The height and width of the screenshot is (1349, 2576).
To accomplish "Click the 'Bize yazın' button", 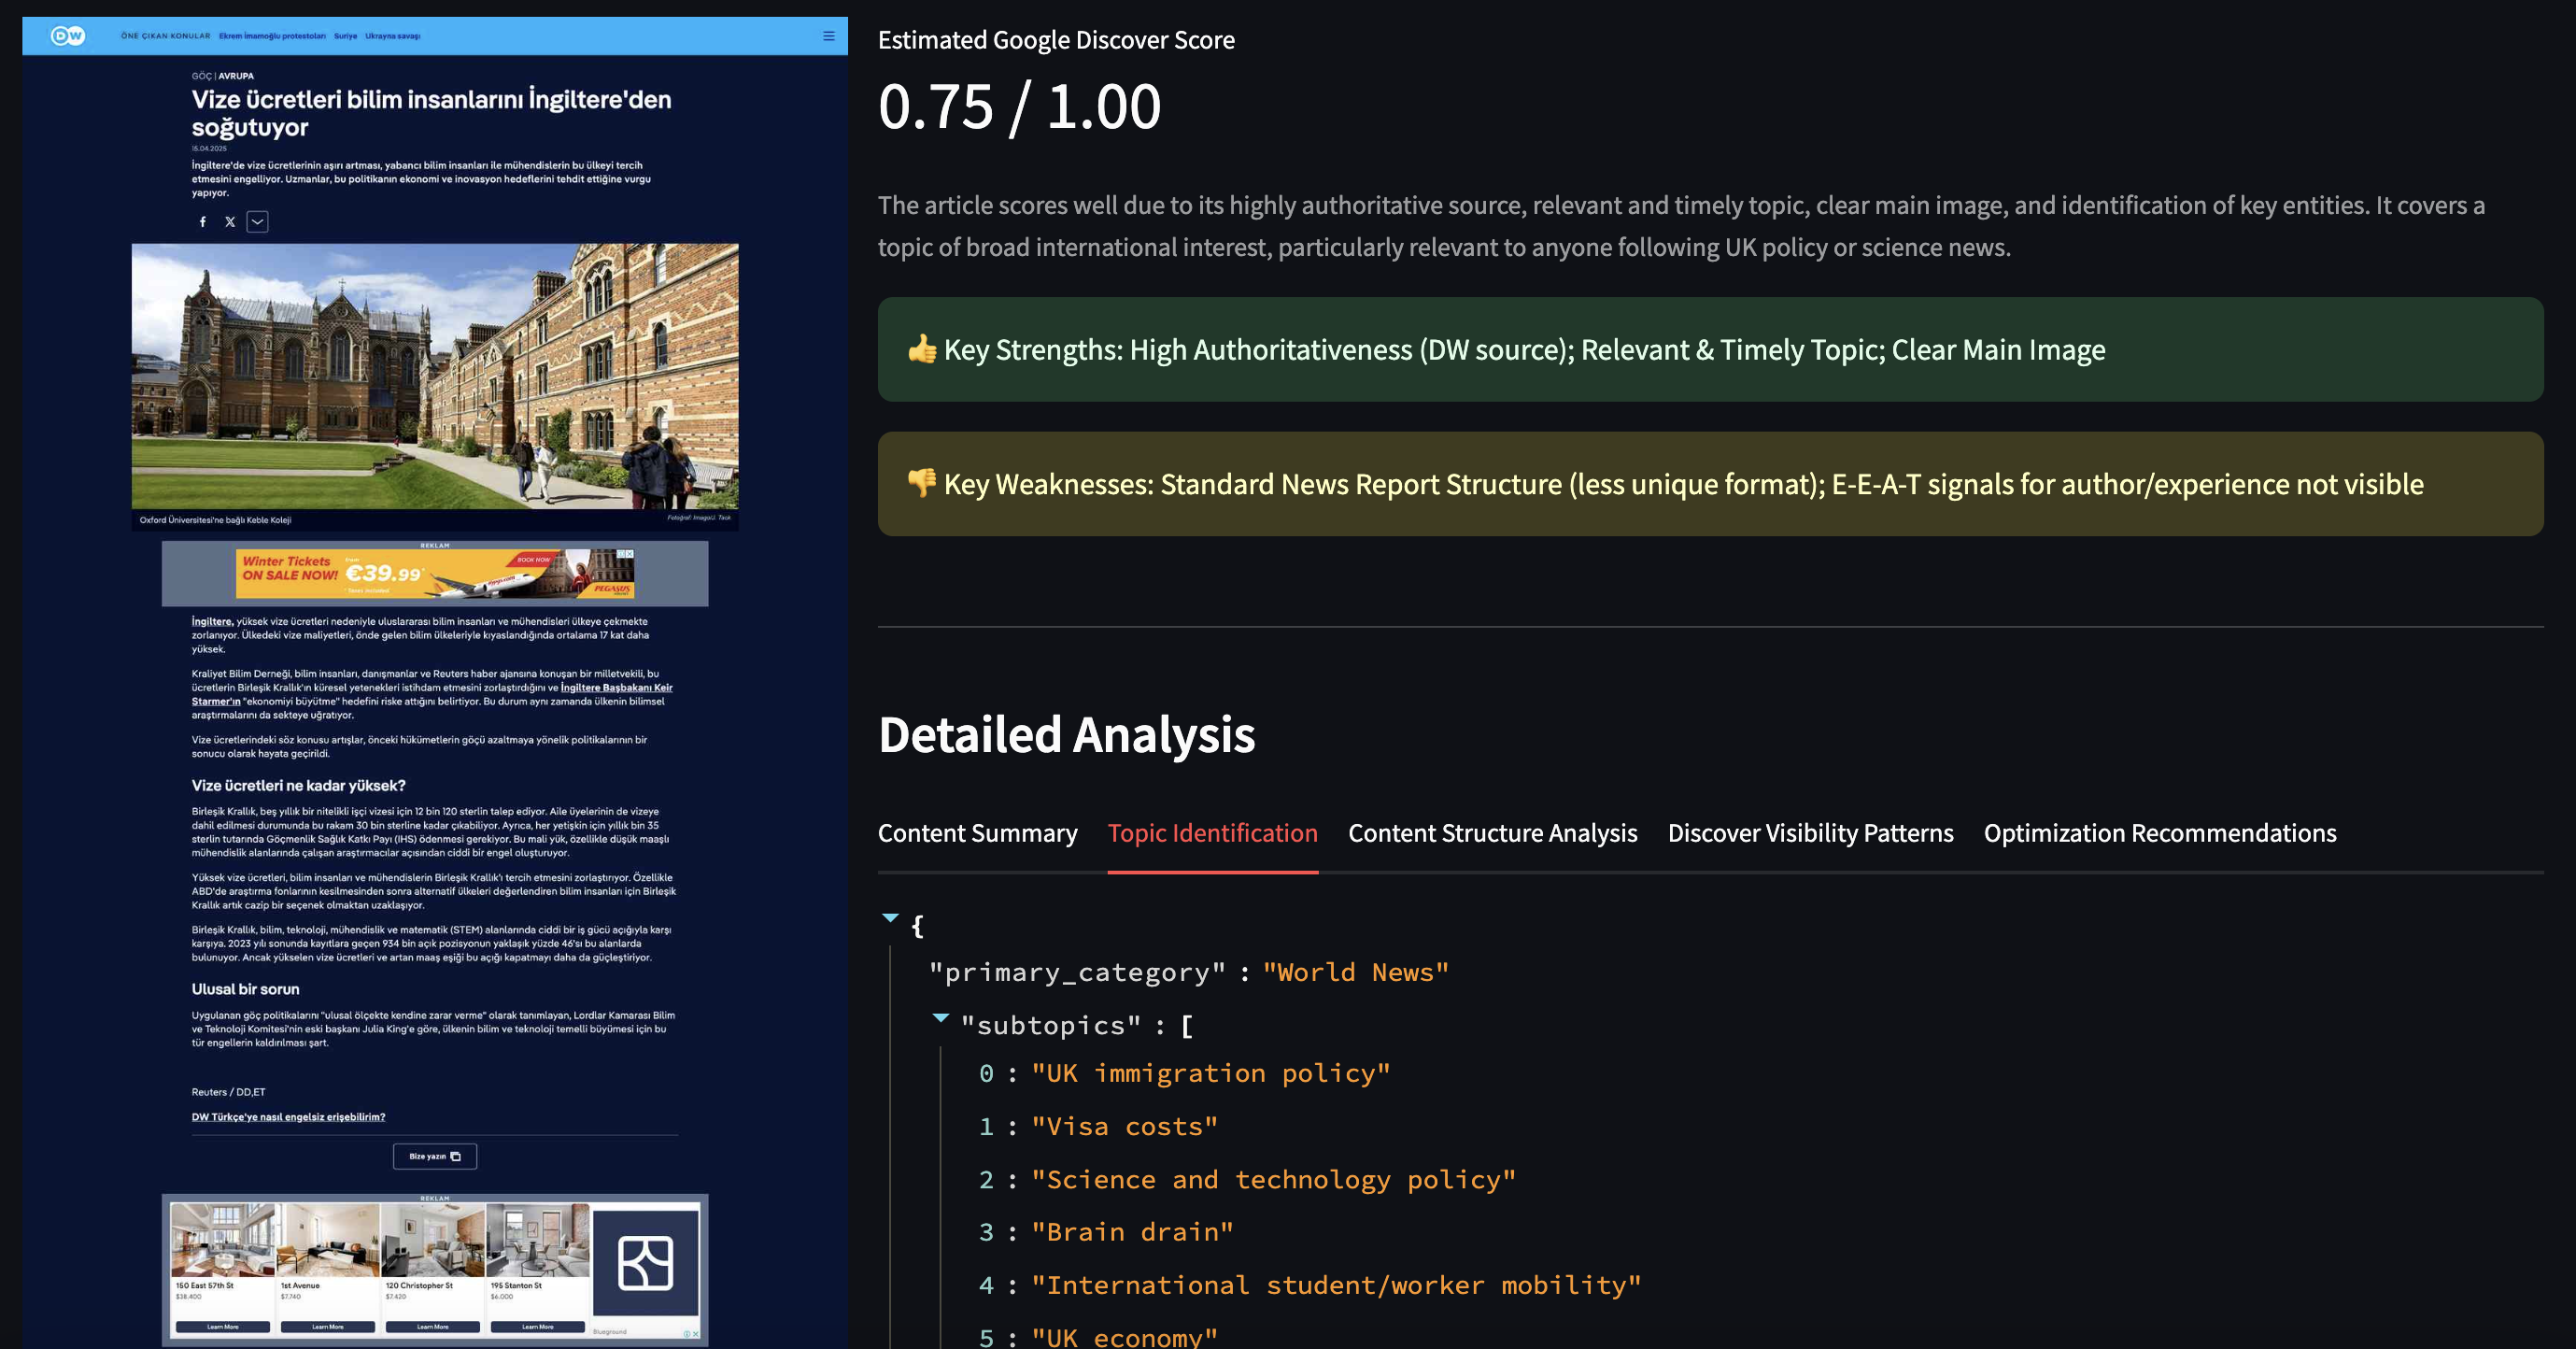I will tap(434, 1156).
